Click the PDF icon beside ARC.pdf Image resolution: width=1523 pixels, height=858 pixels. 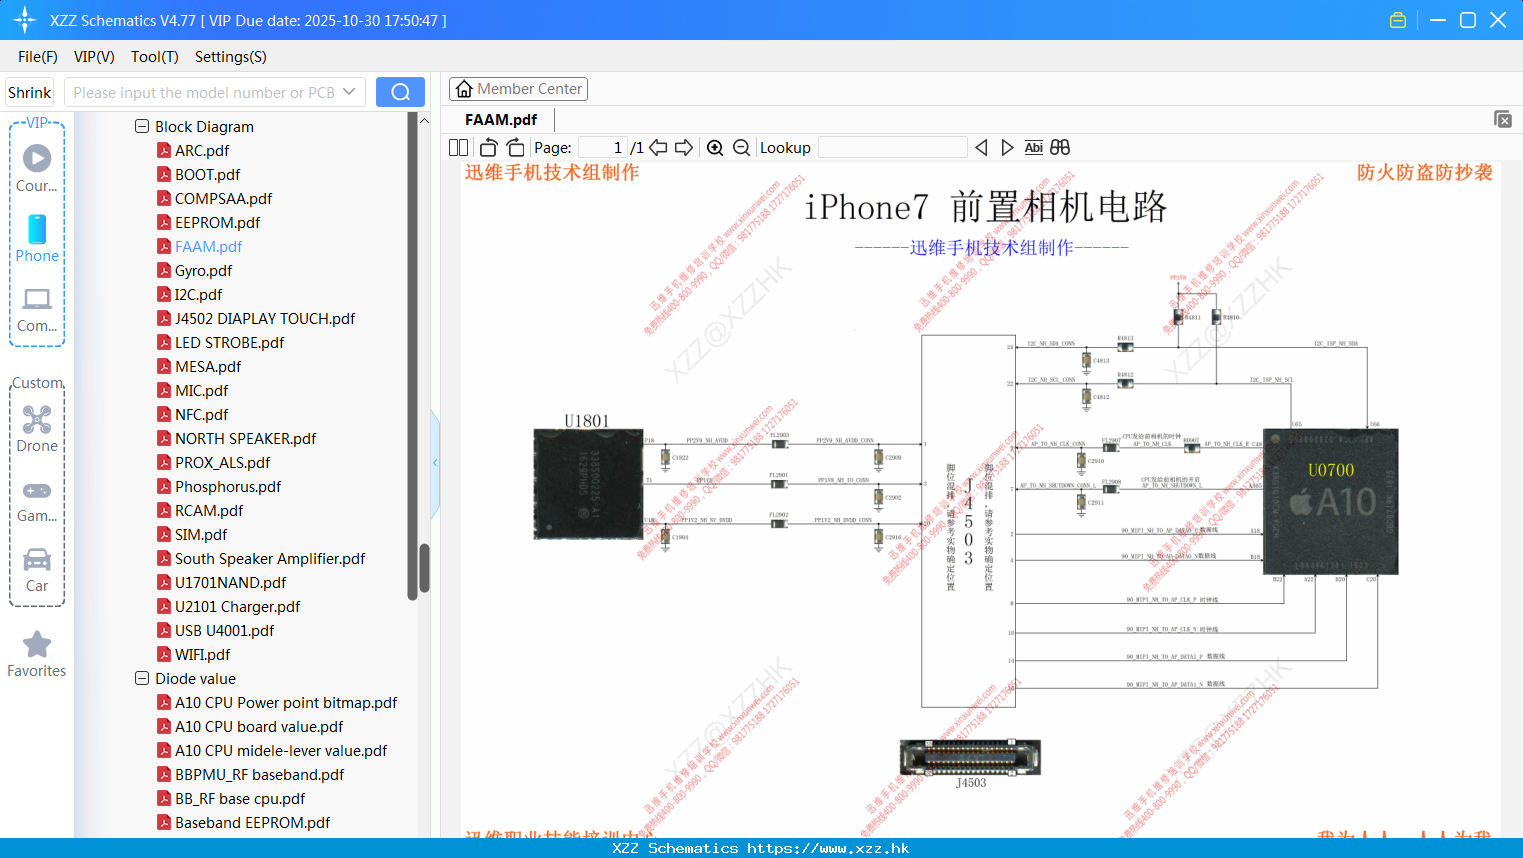(x=164, y=150)
